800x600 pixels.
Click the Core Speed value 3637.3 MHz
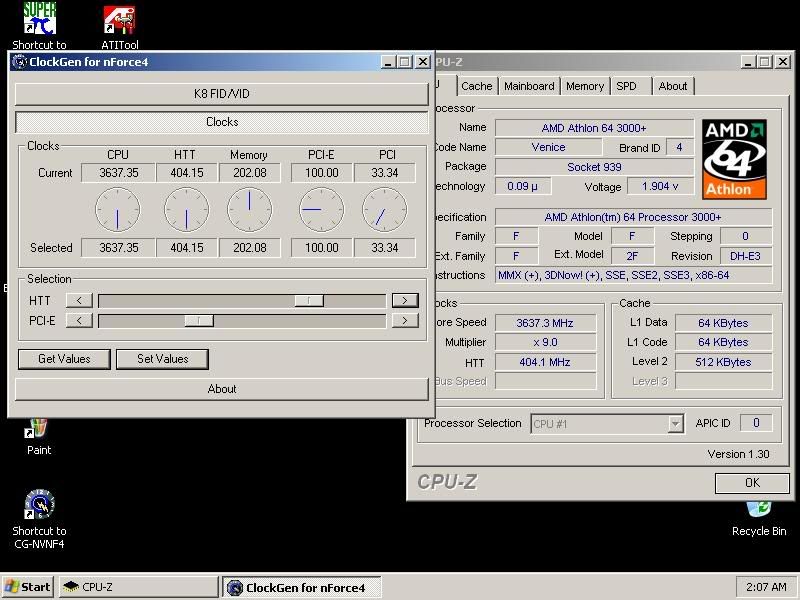(x=545, y=323)
